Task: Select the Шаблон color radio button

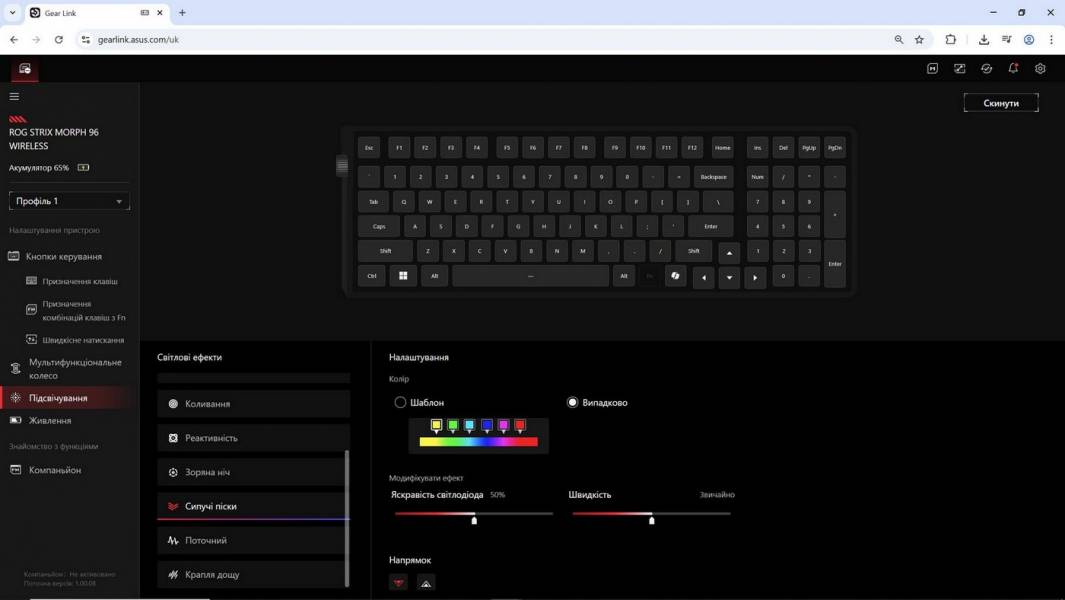Action: tap(400, 402)
